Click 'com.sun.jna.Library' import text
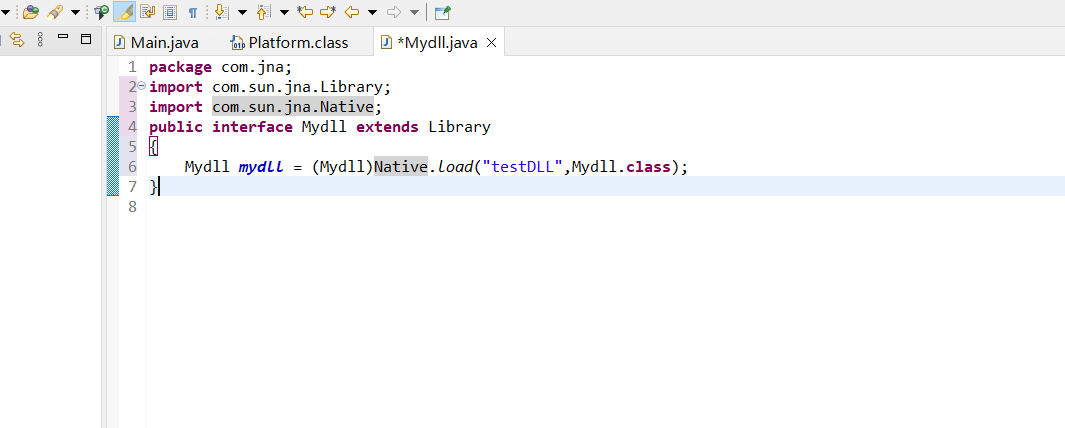Screen dimensions: 1065x428 click(x=297, y=87)
